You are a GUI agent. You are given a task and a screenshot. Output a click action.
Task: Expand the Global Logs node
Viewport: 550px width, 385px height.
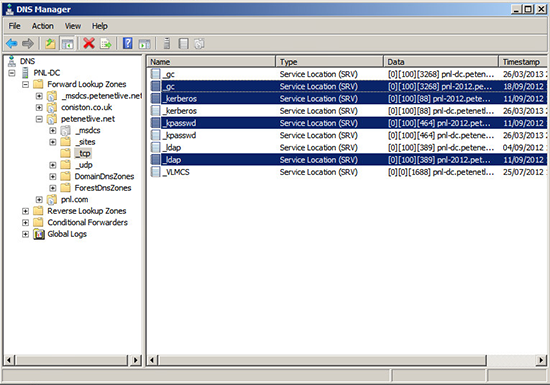click(x=25, y=234)
